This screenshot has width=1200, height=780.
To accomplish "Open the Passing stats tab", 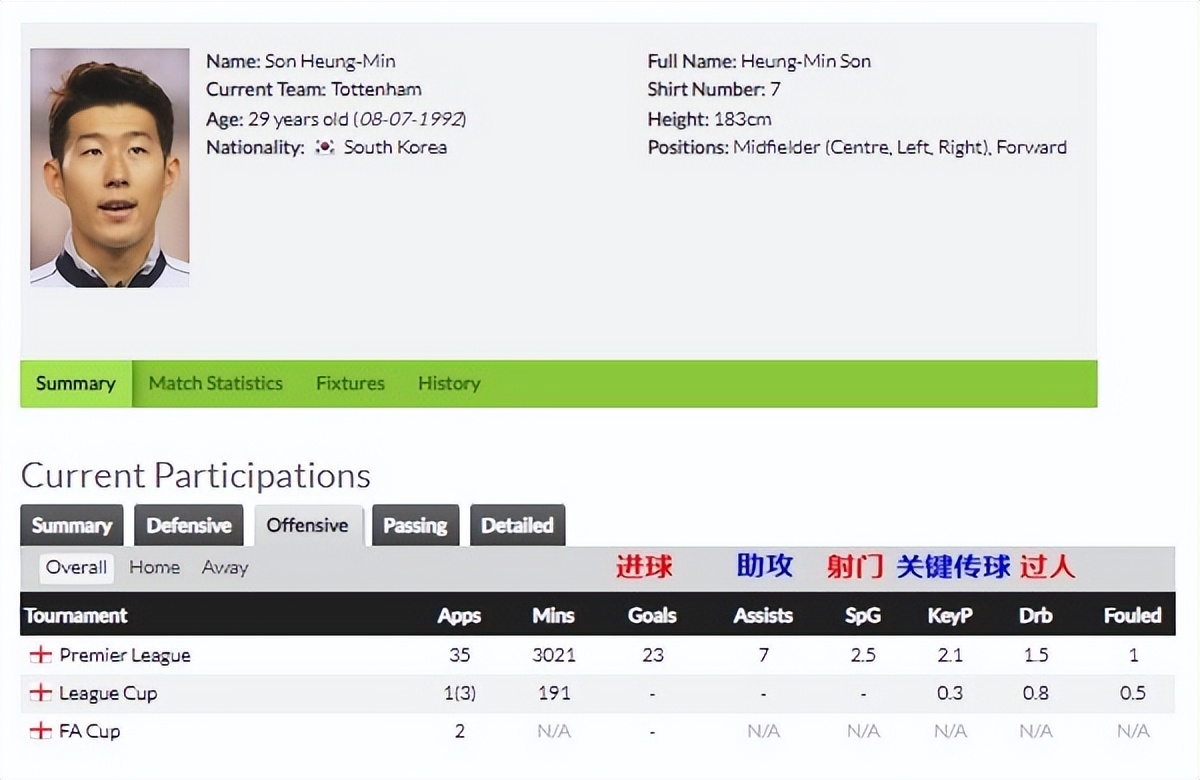I will [x=415, y=525].
